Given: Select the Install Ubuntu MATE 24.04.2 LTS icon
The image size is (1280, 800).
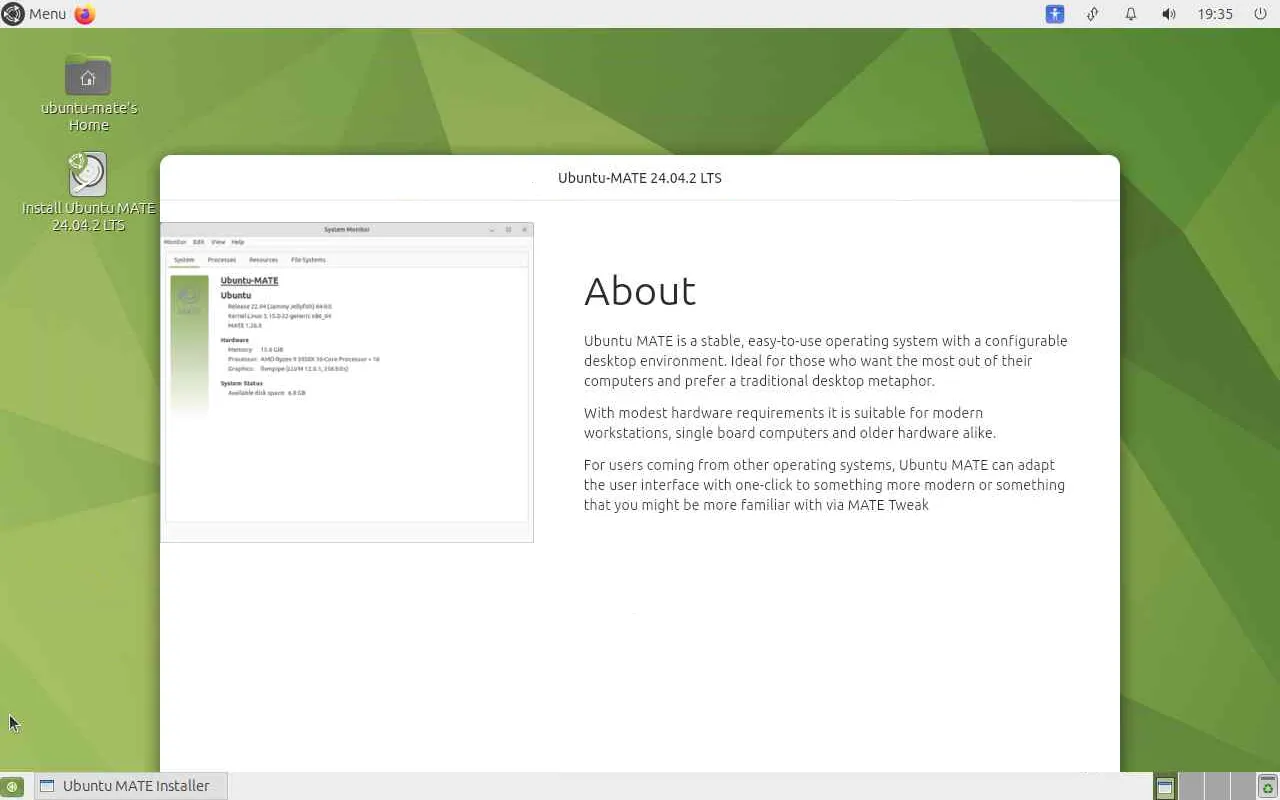Looking at the screenshot, I should 89,192.
